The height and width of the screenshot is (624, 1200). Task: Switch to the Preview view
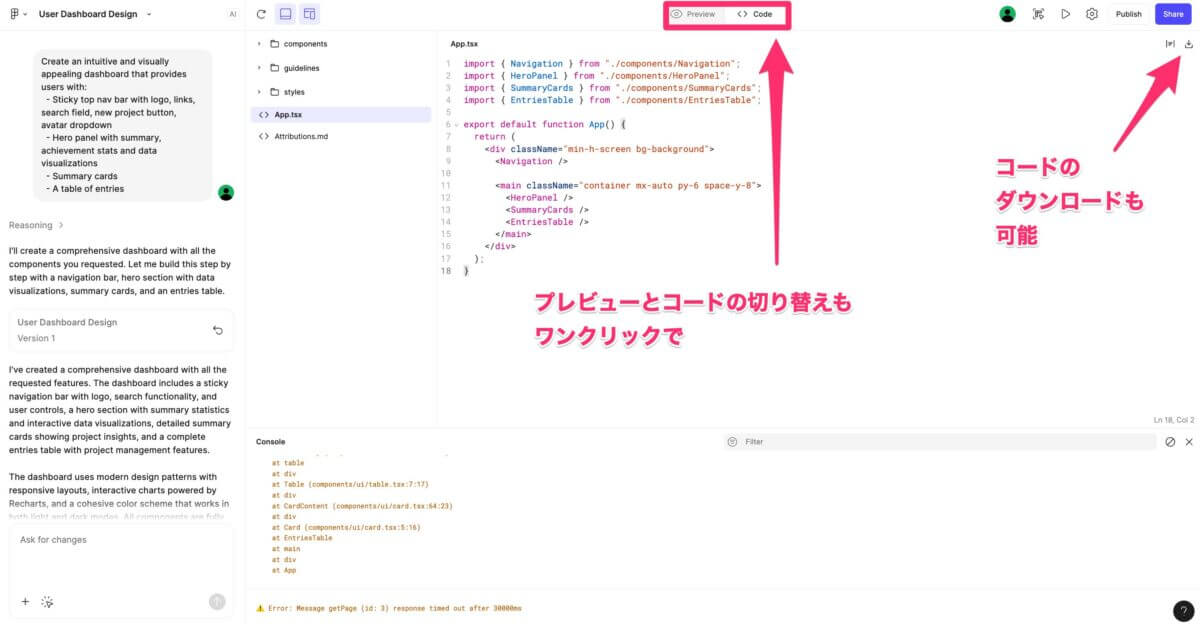coord(693,14)
